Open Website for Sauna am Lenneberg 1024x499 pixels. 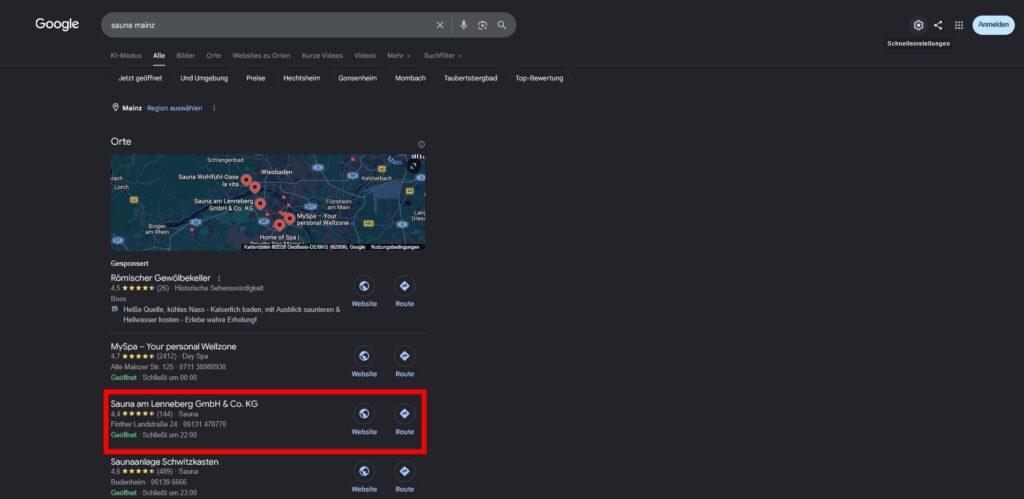pyautogui.click(x=364, y=420)
